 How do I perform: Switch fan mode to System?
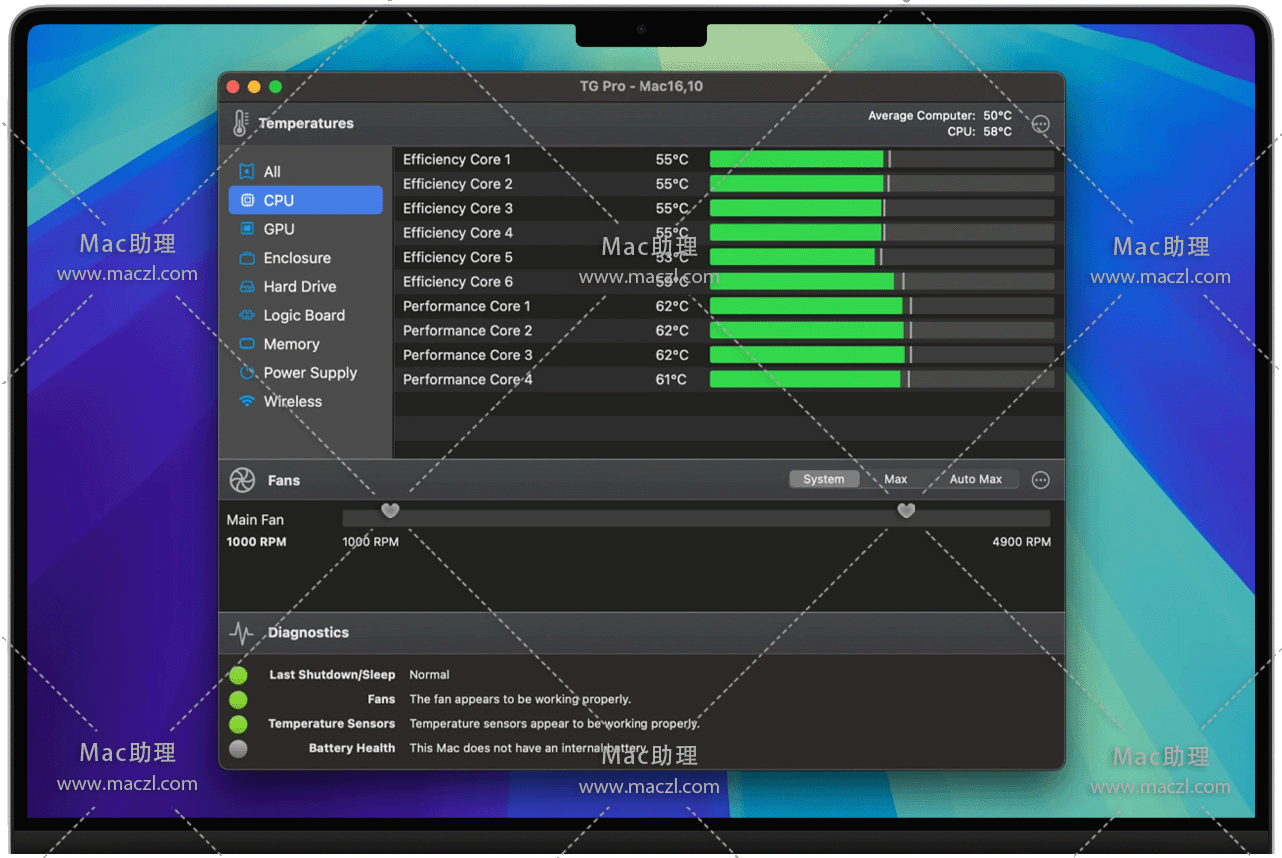tap(823, 479)
